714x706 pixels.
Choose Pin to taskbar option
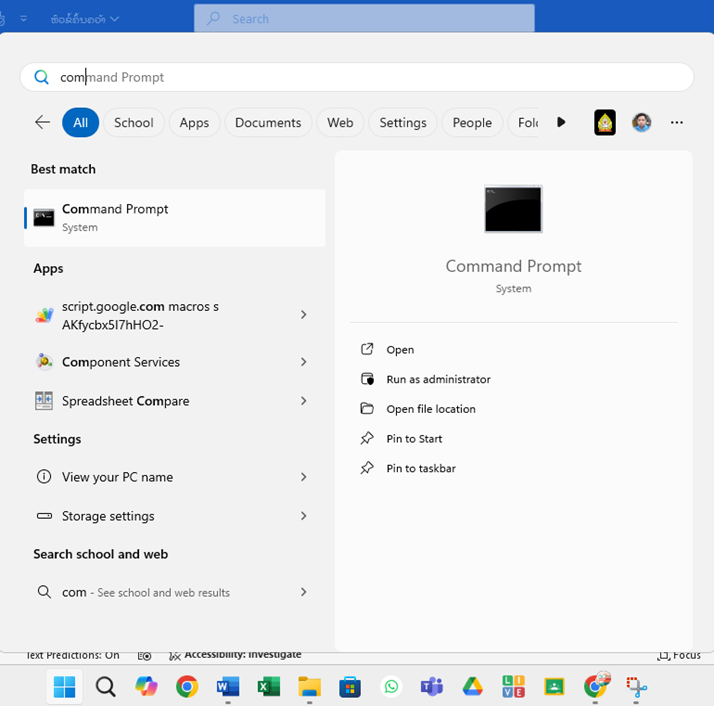click(x=421, y=468)
